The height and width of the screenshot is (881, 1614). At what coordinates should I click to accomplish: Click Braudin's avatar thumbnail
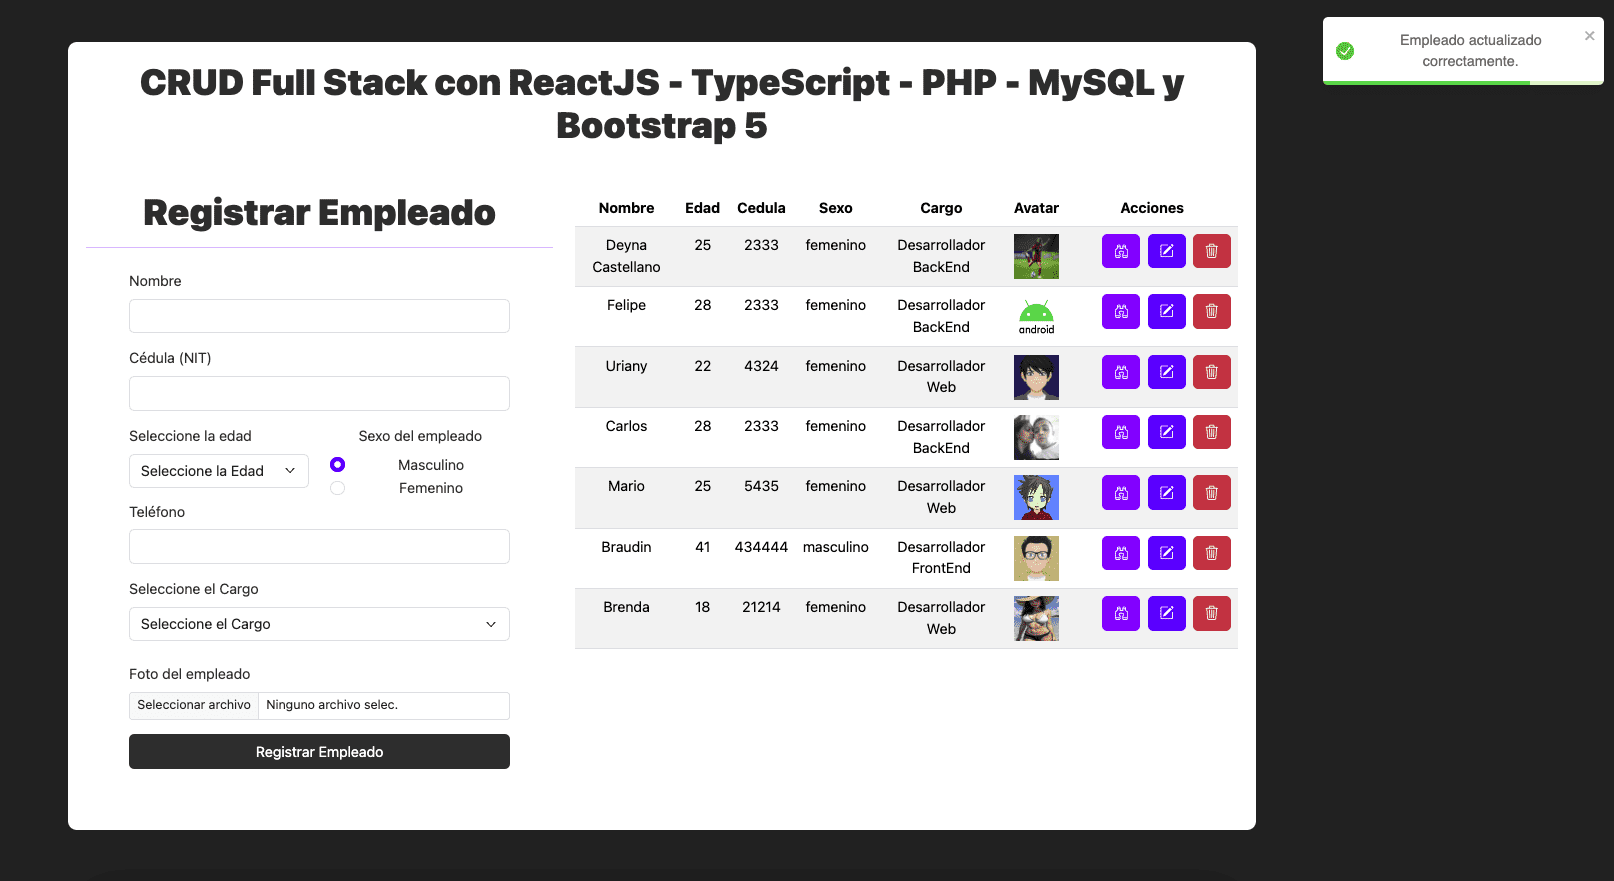(x=1036, y=558)
